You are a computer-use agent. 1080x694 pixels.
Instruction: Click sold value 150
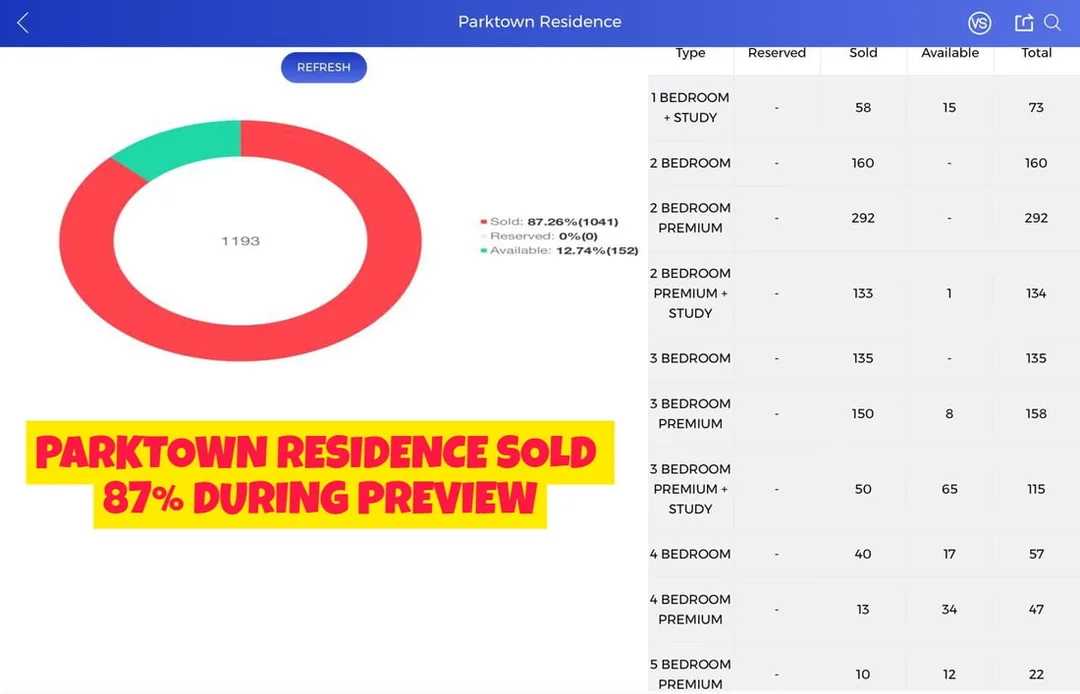pos(863,414)
